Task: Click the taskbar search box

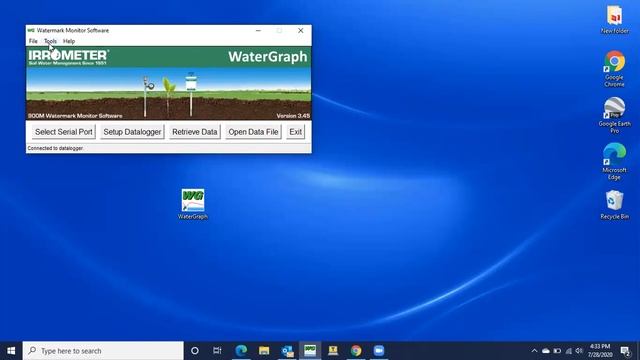Action: [103, 351]
